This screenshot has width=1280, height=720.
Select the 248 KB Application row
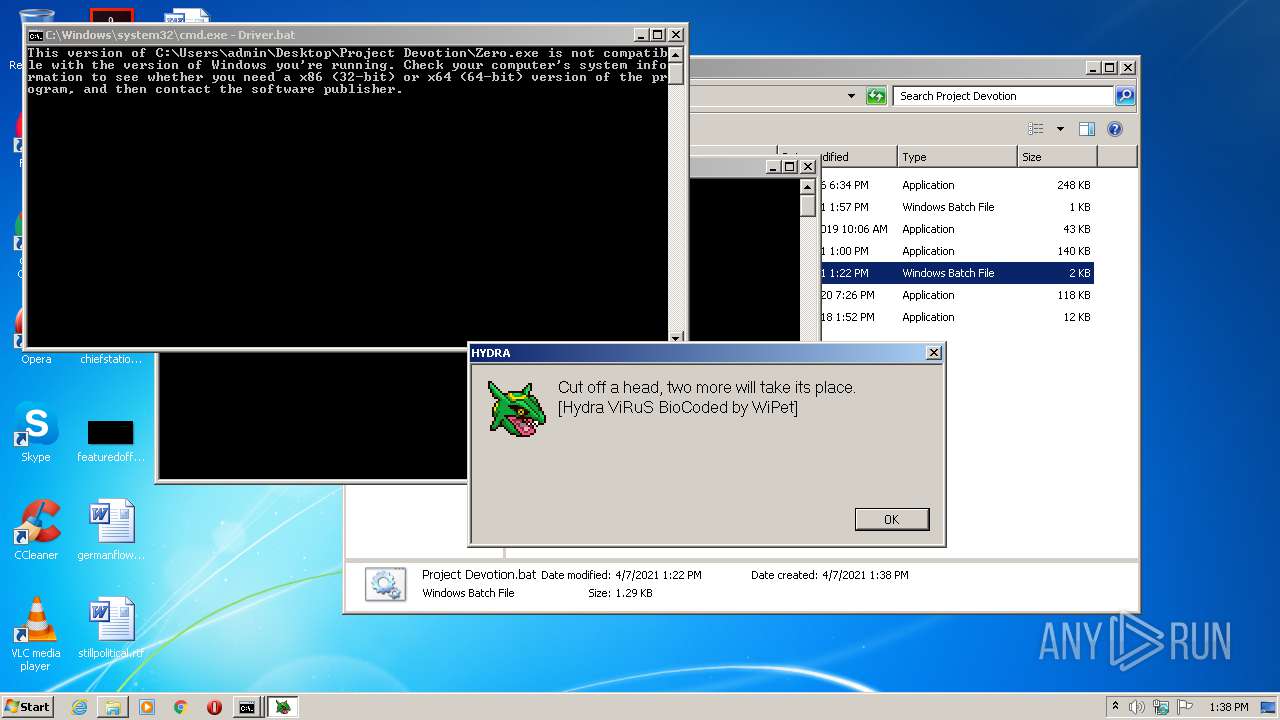[x=957, y=185]
